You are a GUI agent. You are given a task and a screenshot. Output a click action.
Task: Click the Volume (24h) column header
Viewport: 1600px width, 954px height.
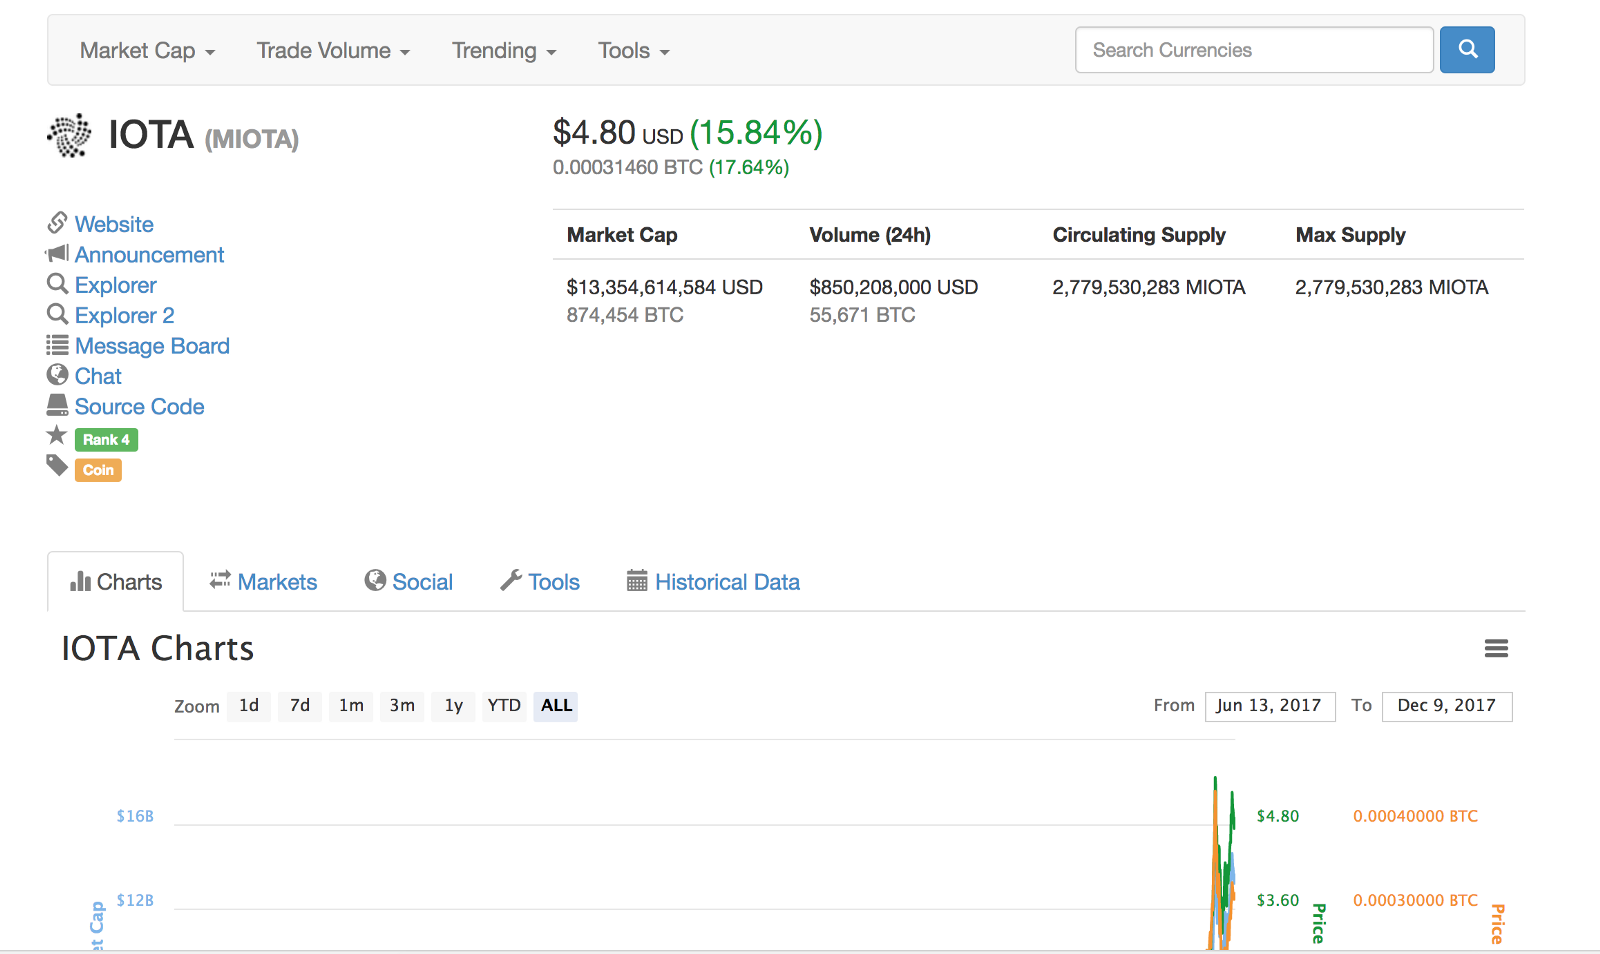[870, 235]
